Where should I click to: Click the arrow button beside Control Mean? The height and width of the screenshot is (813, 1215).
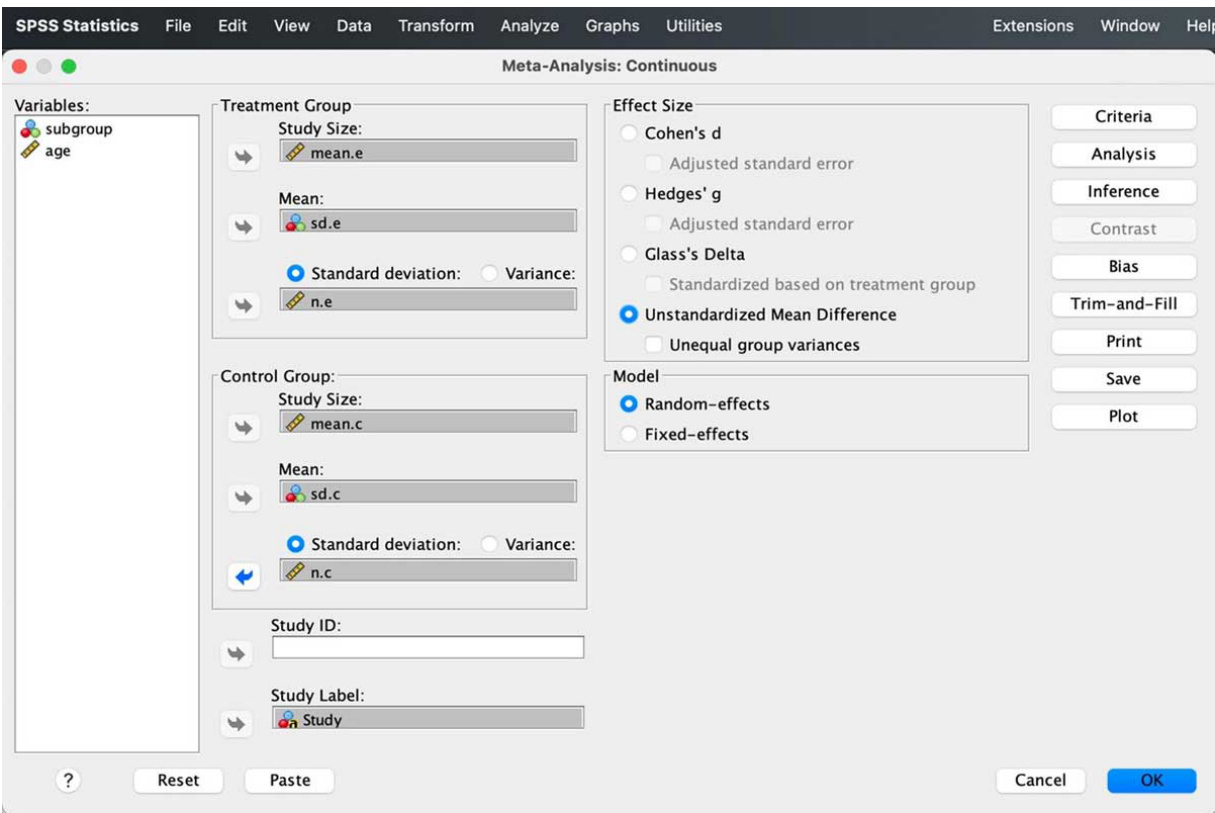pyautogui.click(x=244, y=497)
